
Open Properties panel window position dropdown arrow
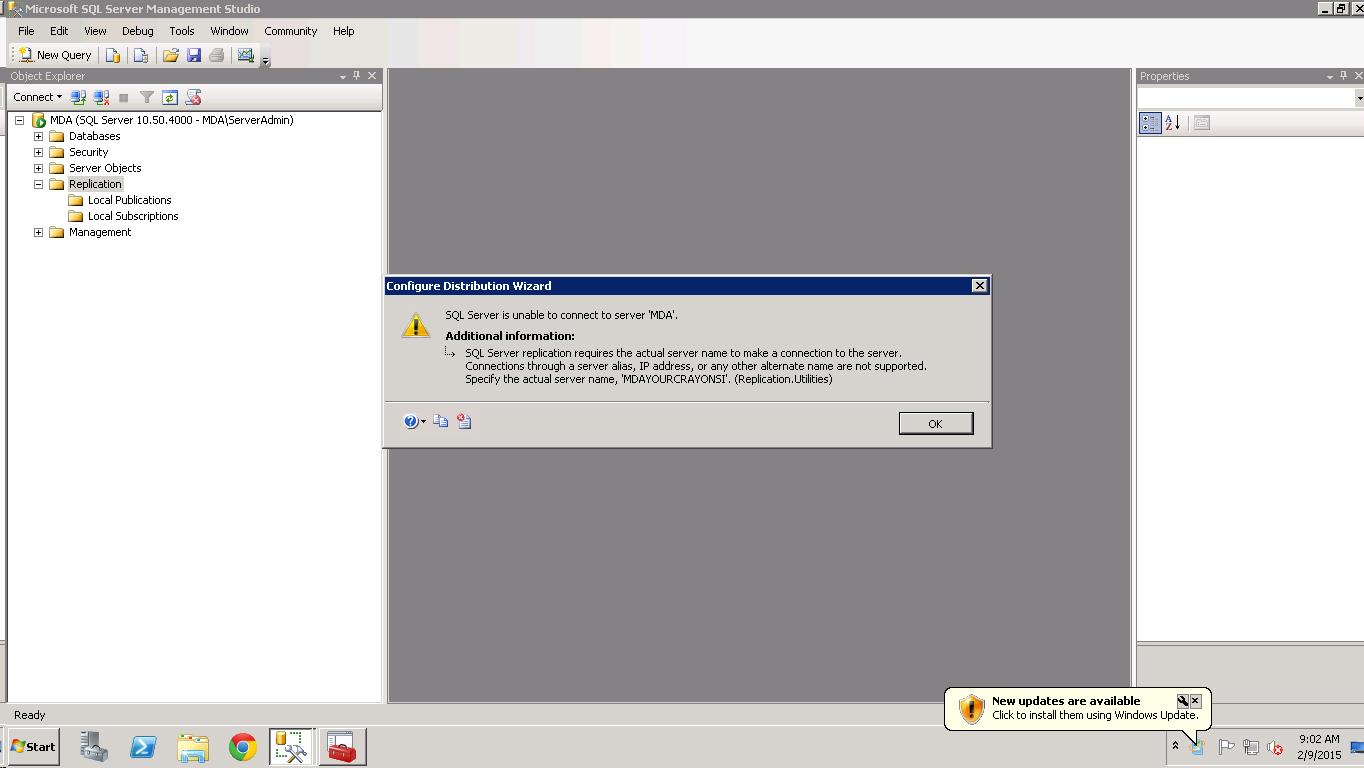point(1330,76)
